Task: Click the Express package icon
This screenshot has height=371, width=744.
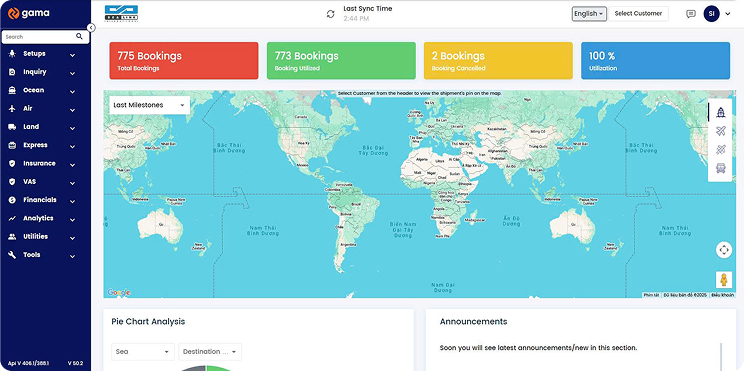Action: [12, 145]
